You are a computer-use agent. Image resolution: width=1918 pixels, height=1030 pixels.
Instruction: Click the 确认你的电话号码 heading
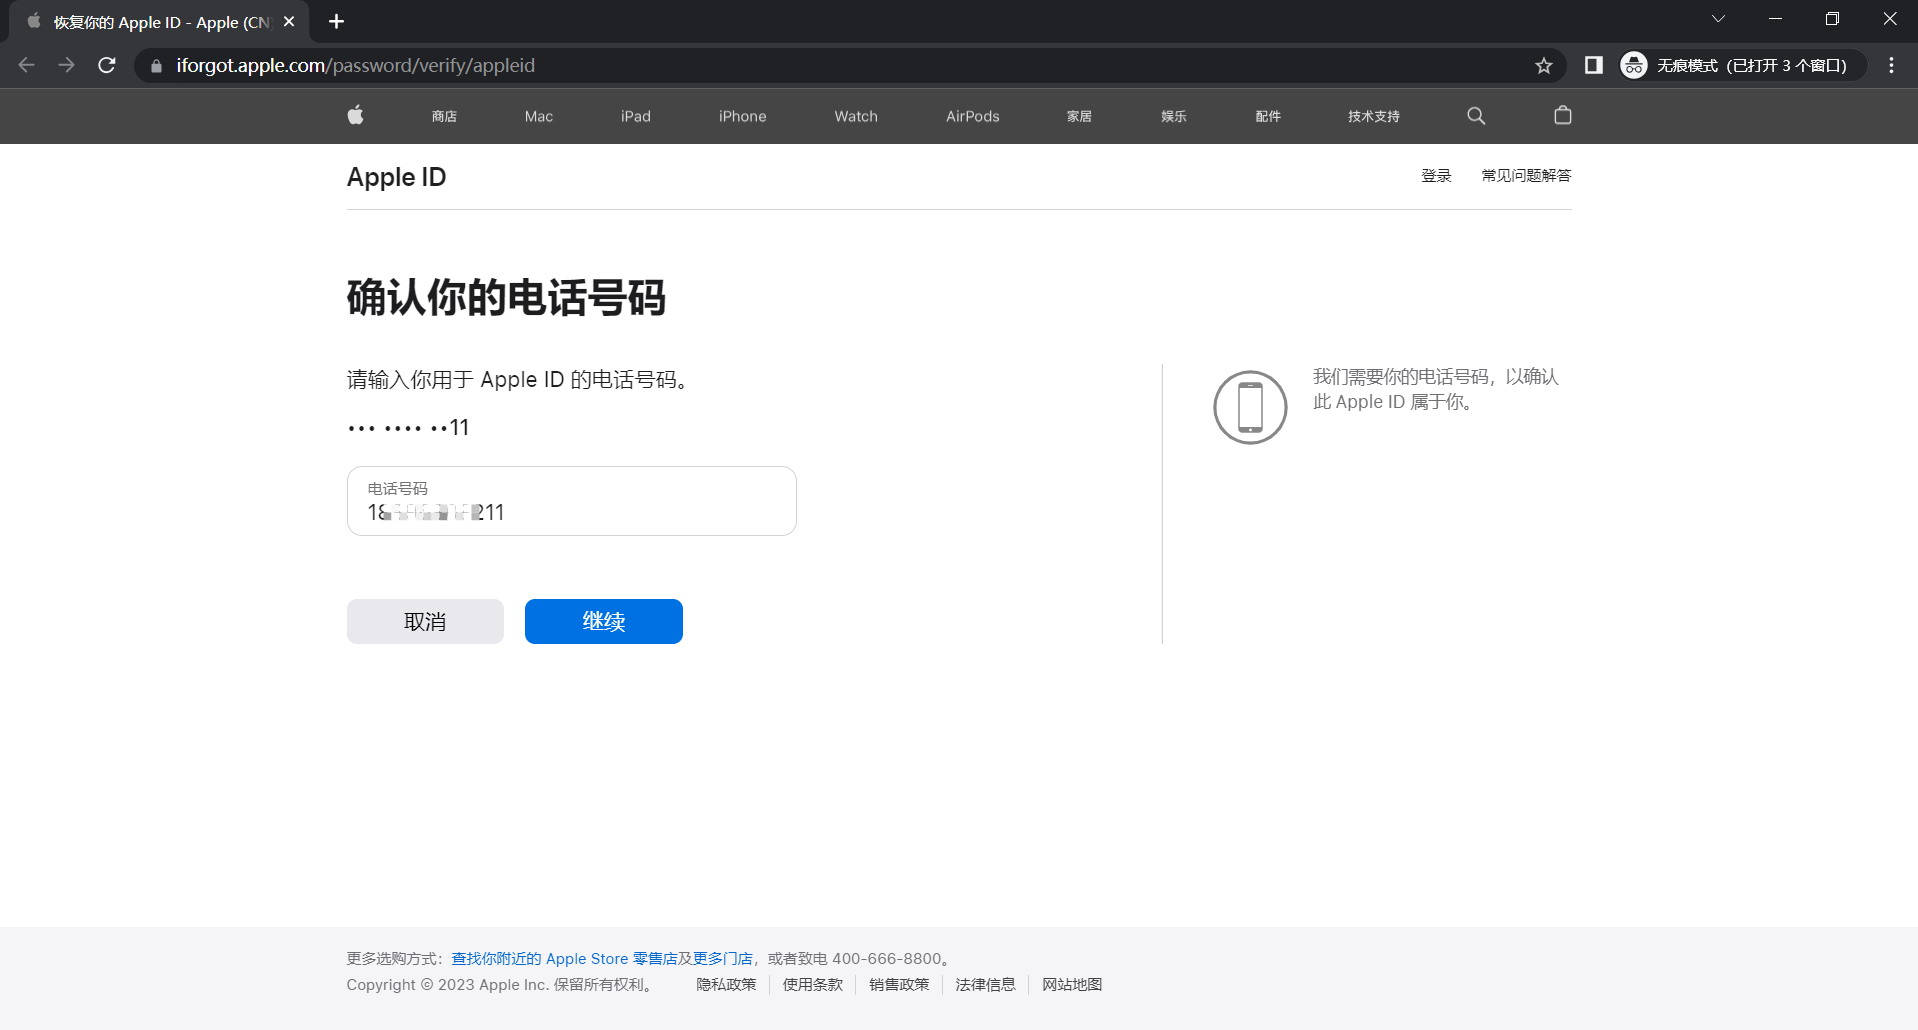(506, 298)
